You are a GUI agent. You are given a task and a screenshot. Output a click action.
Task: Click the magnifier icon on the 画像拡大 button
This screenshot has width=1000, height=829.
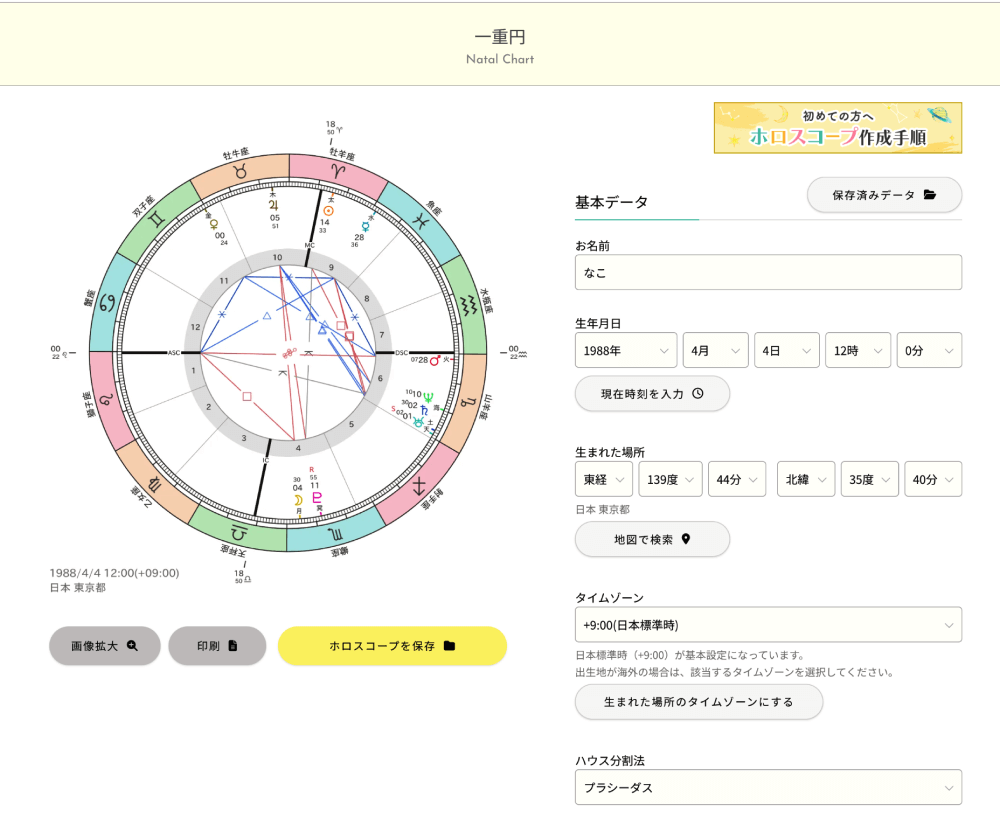point(132,644)
